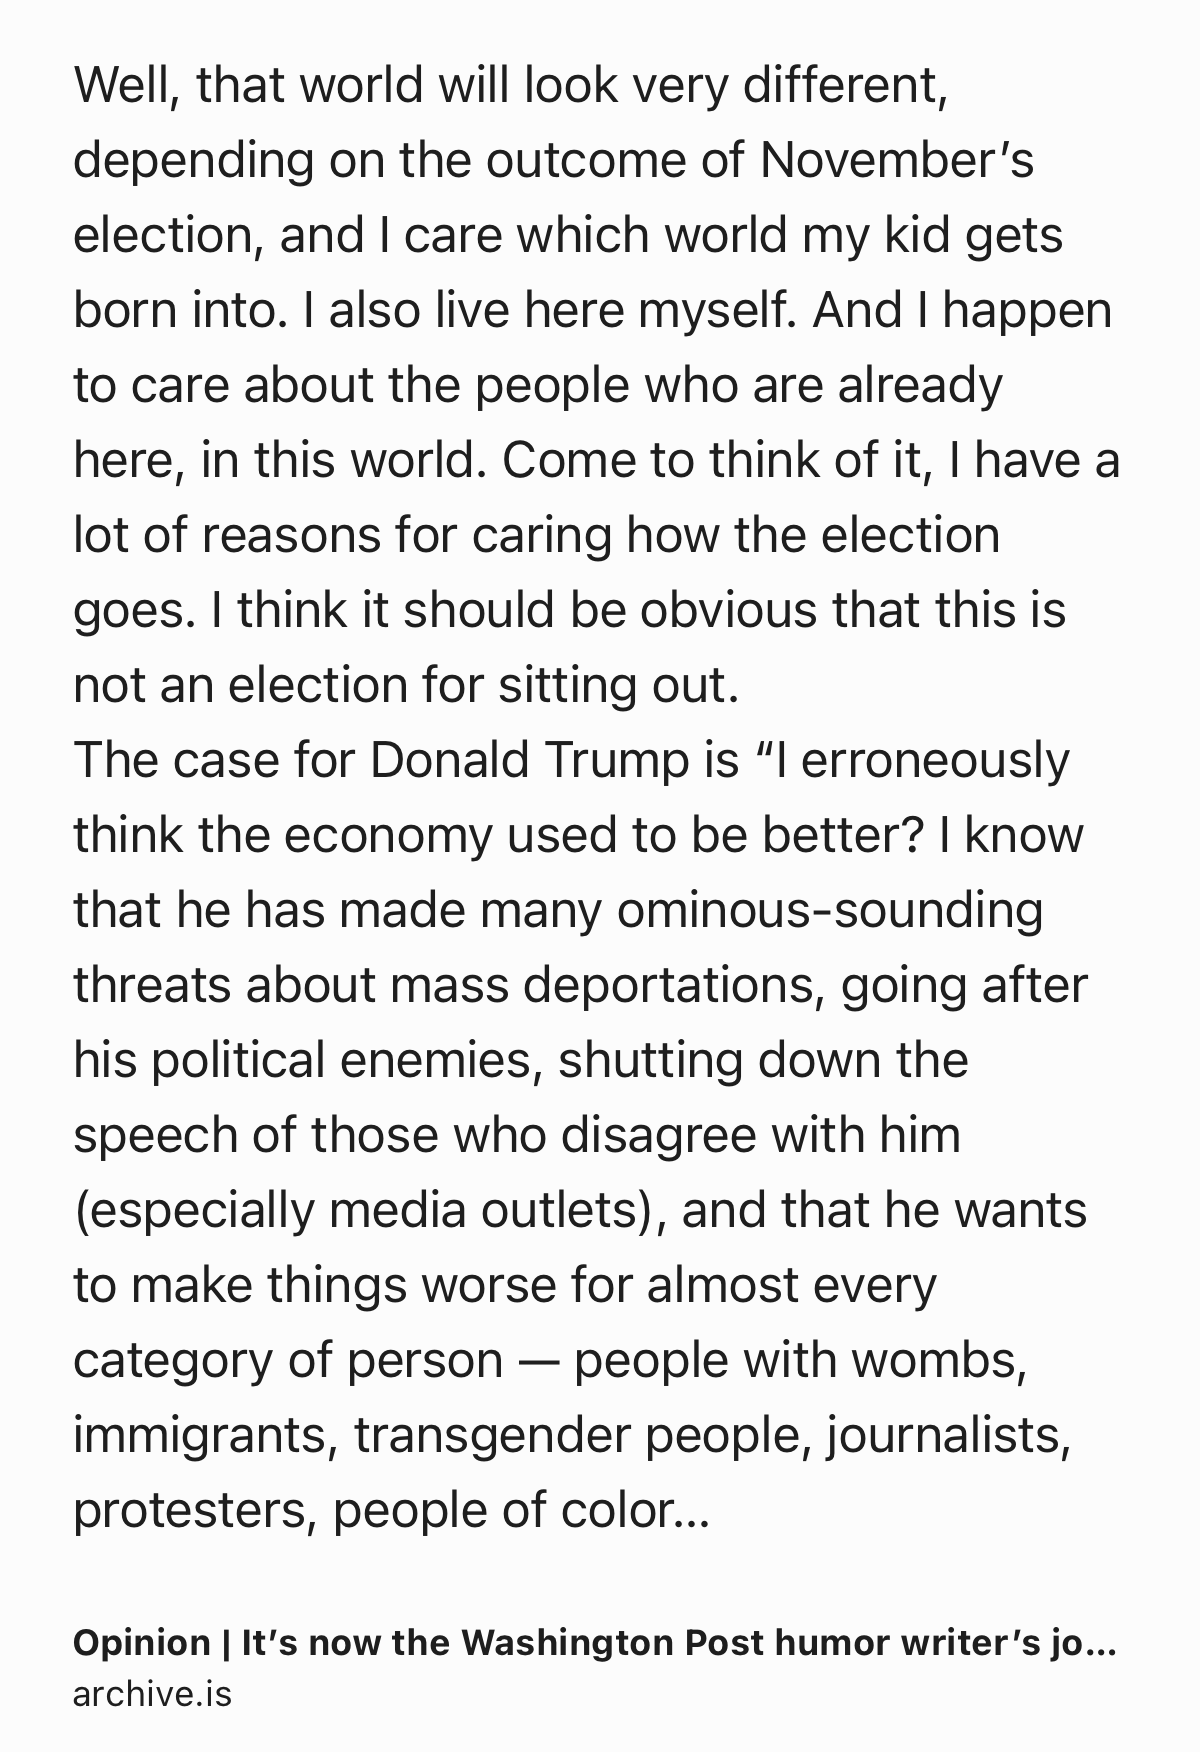Tap the words "people of color…"
The image size is (1200, 1752).
click(x=520, y=1511)
